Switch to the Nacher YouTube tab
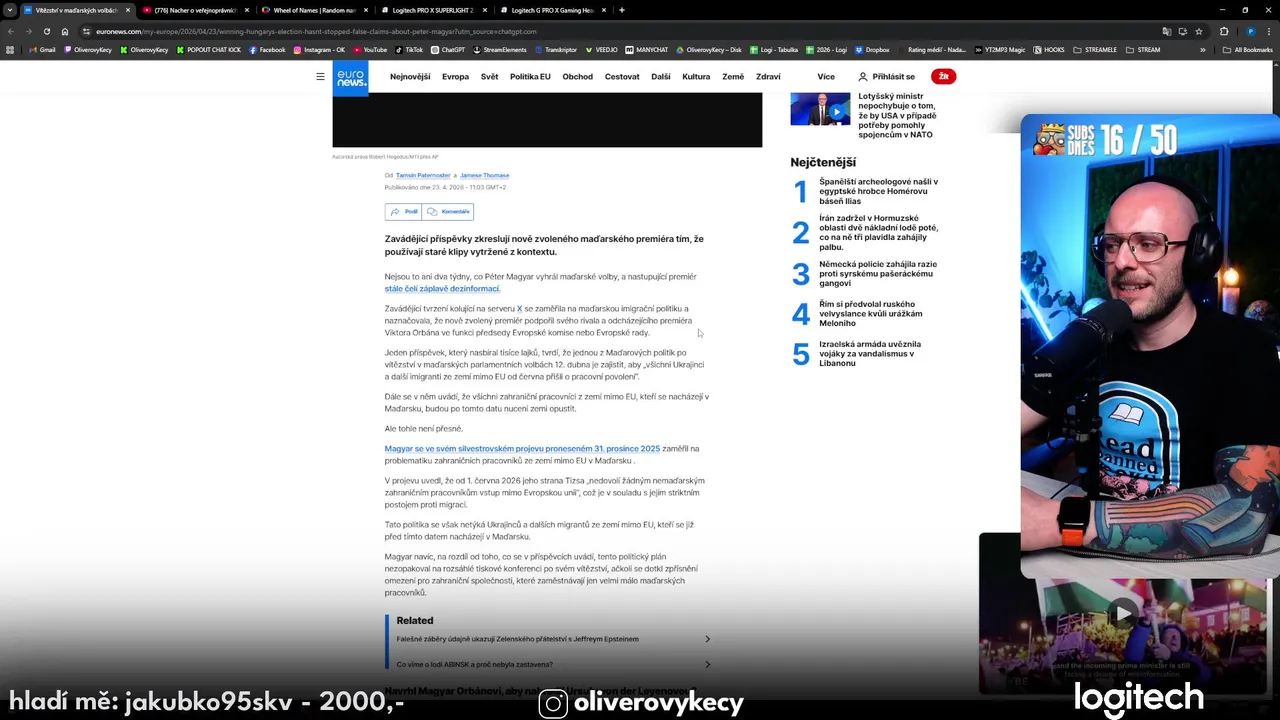 (x=195, y=10)
